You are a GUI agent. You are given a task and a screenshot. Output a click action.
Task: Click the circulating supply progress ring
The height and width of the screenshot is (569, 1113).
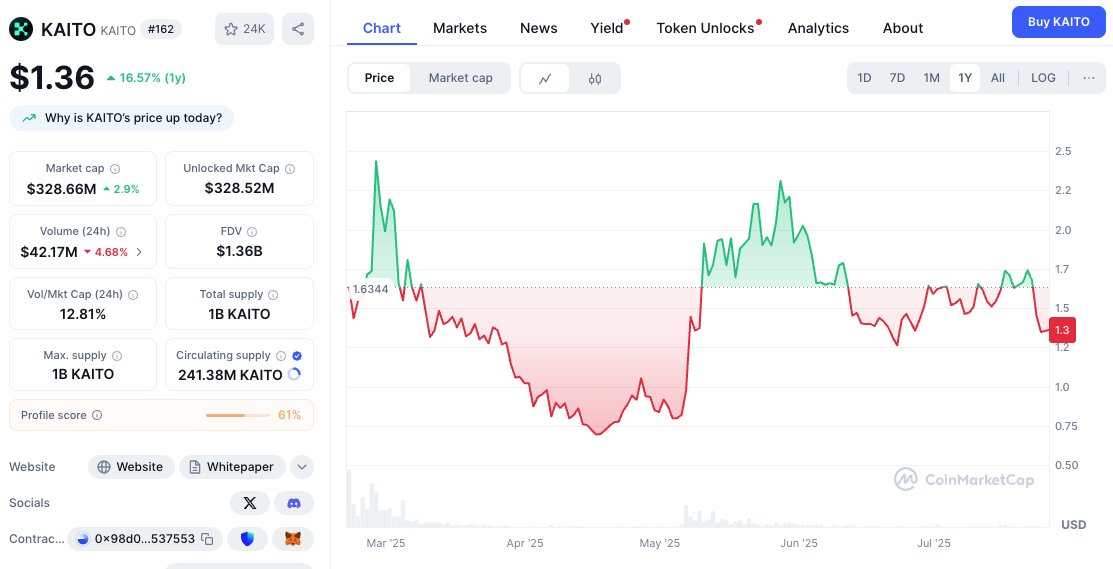294,375
